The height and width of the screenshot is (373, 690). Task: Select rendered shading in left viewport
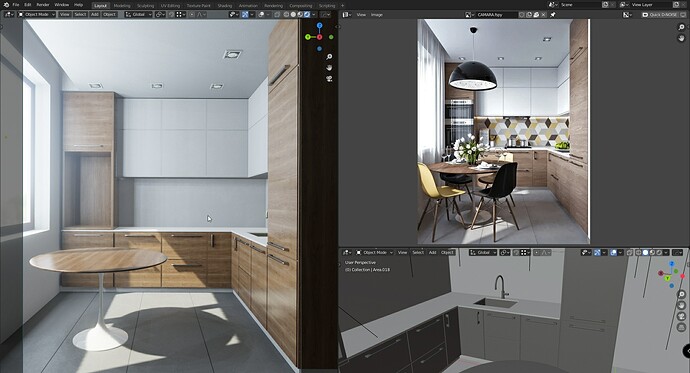pos(307,15)
